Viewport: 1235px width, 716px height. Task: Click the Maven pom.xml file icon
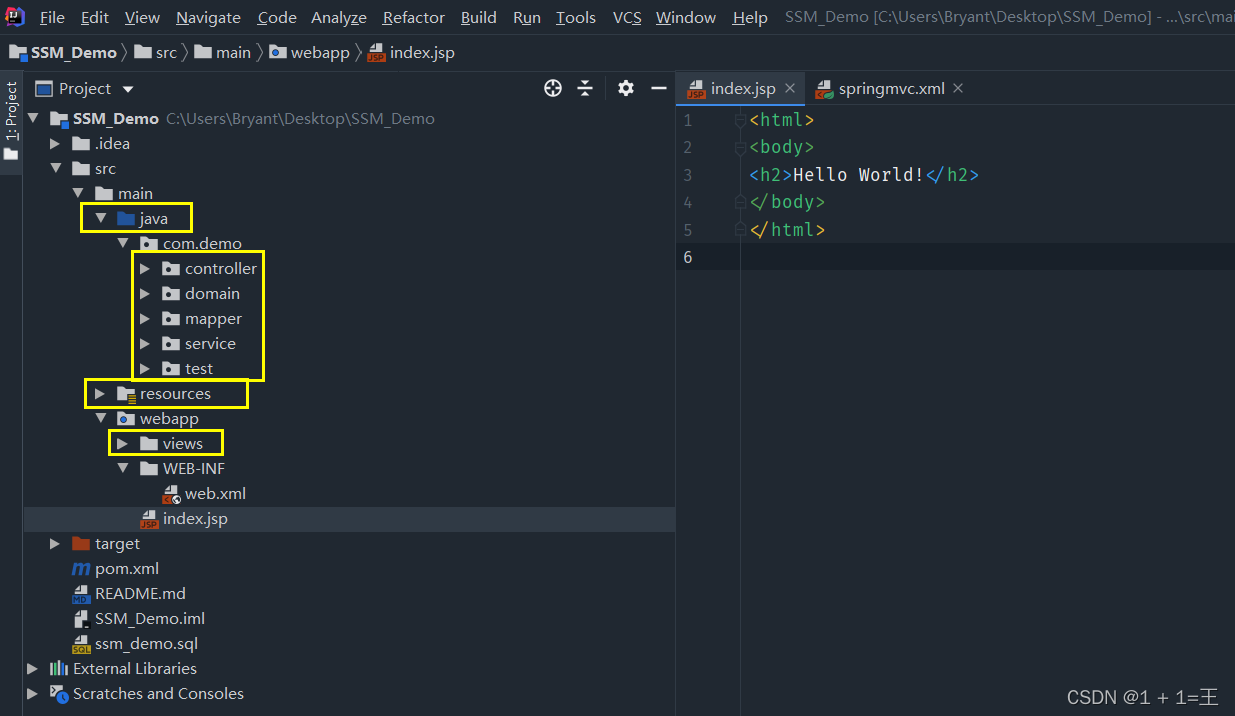tap(81, 569)
